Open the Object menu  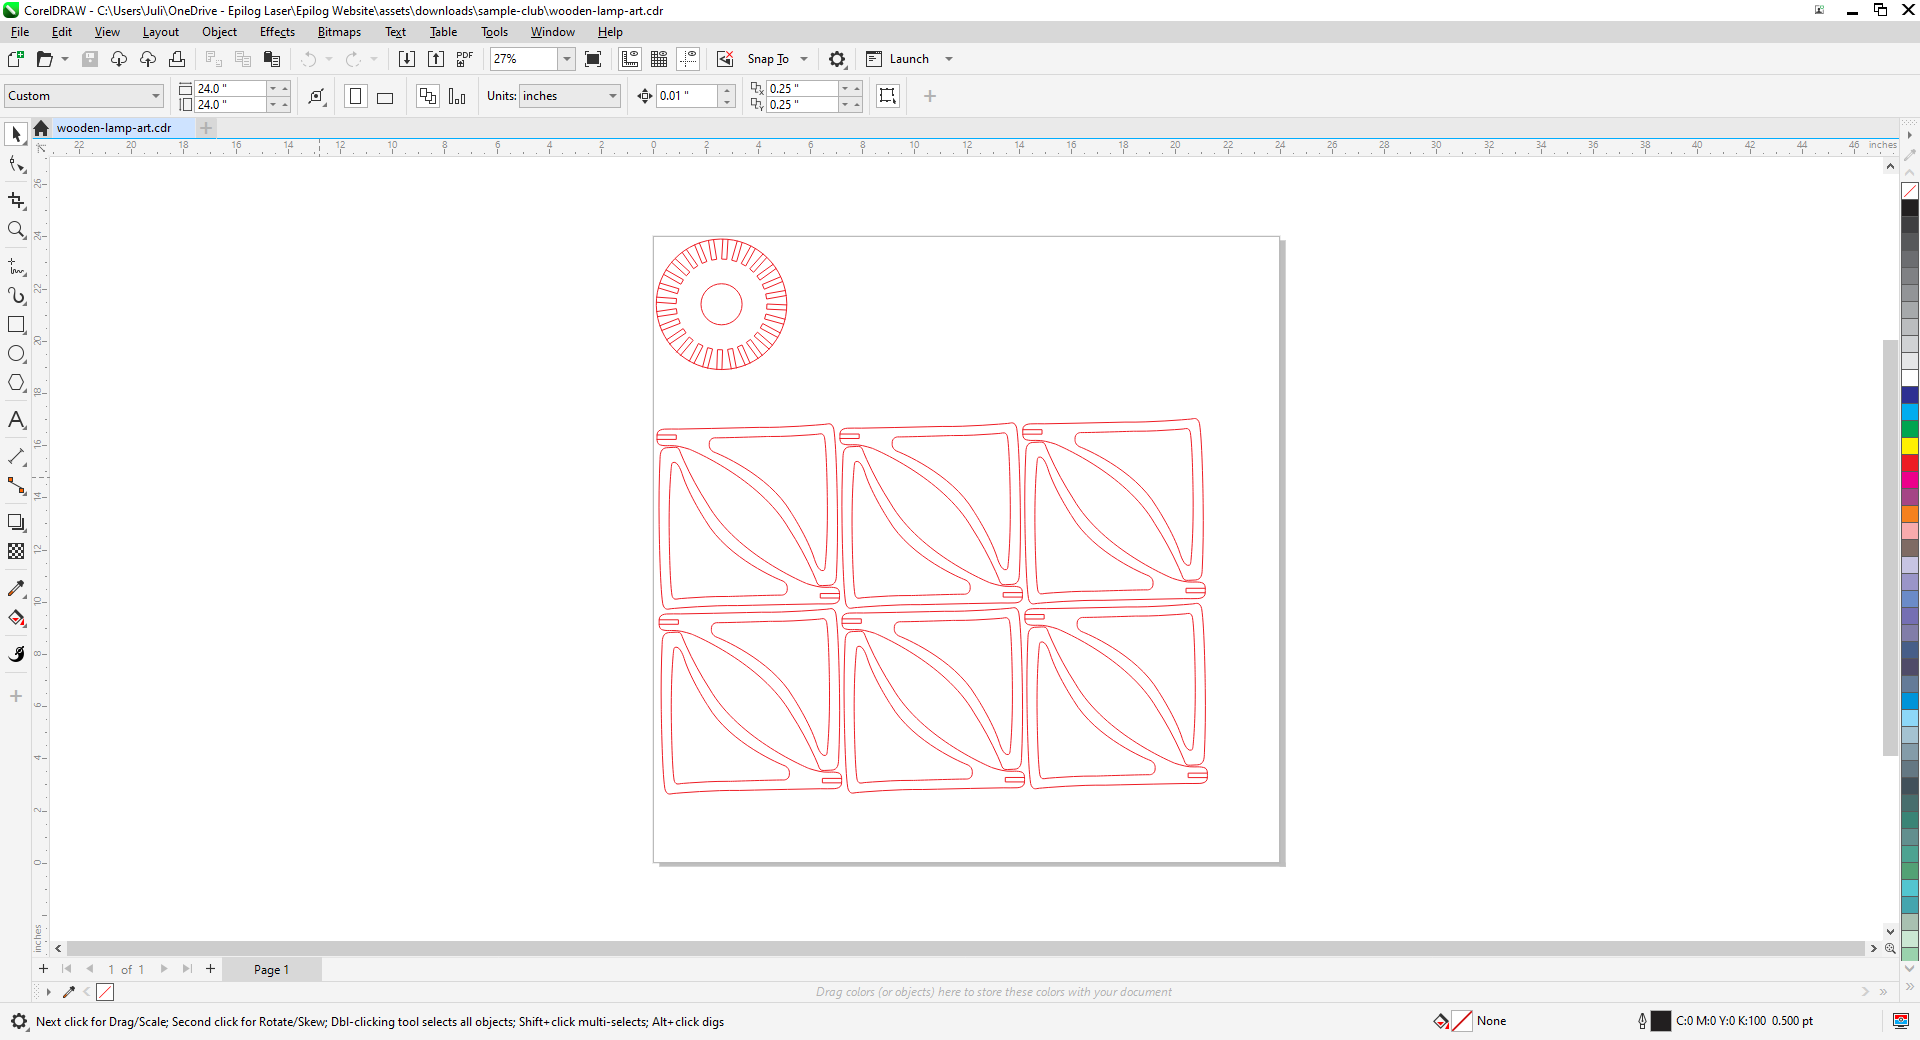tap(219, 32)
